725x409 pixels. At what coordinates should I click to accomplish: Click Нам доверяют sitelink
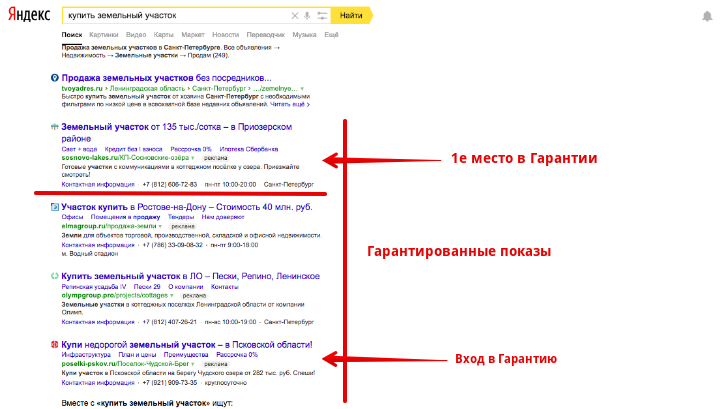click(223, 217)
